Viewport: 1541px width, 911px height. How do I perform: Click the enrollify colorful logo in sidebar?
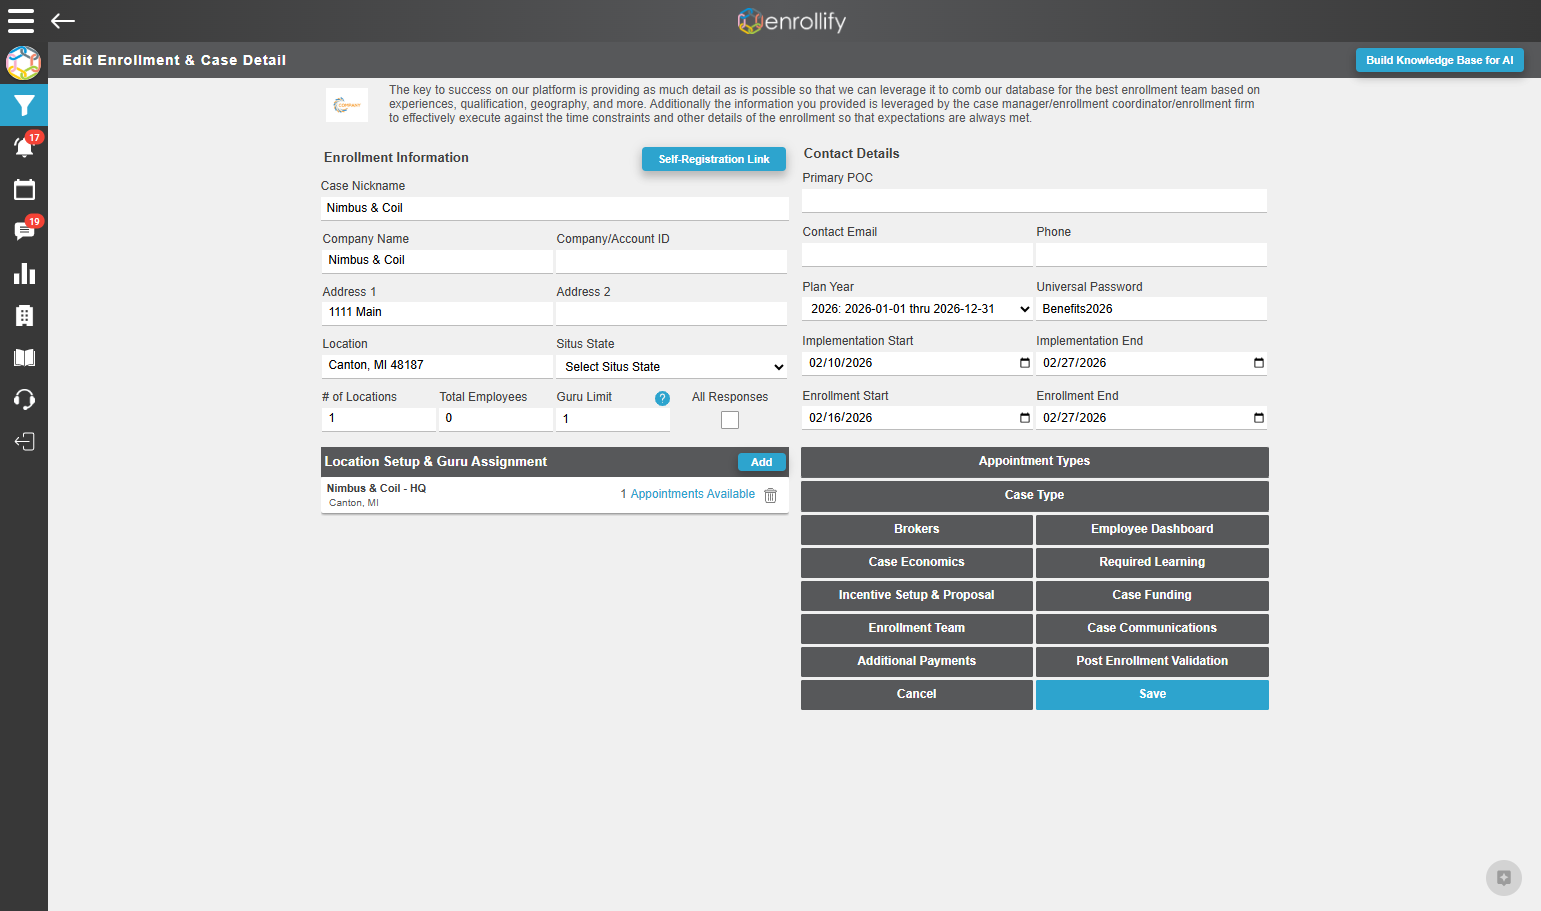23,63
